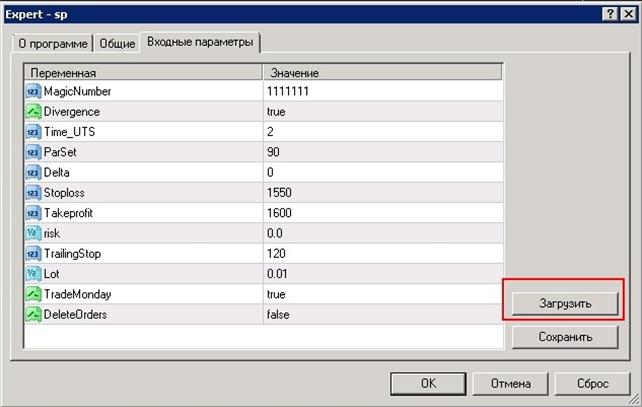Click the Сброс reset button
The height and width of the screenshot is (407, 642).
pos(592,383)
